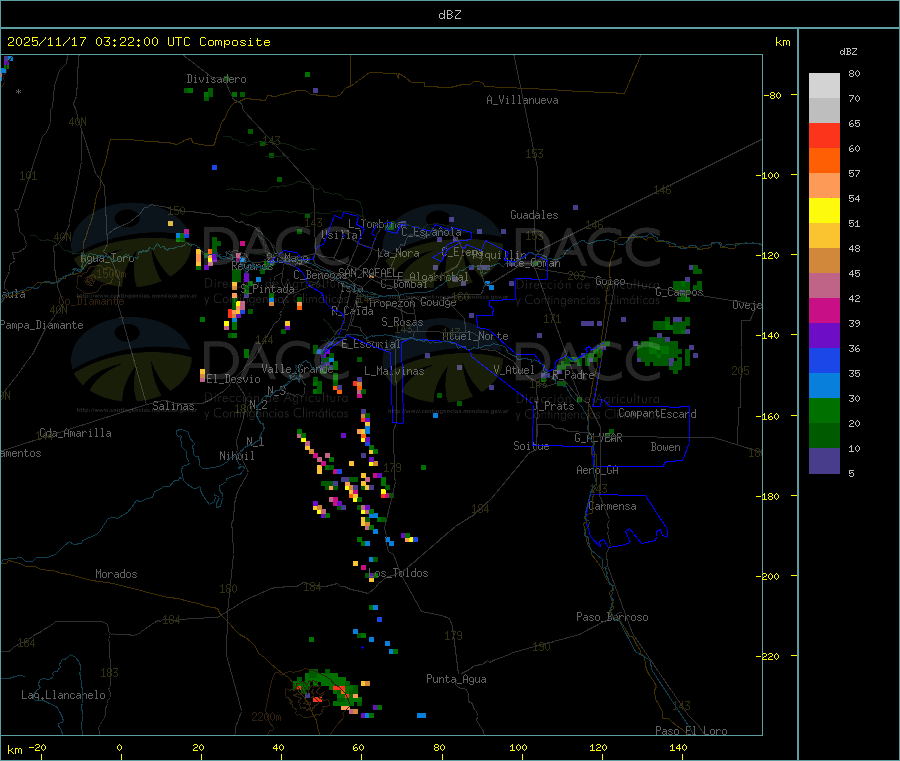Click the E_Escorial map label

point(371,344)
